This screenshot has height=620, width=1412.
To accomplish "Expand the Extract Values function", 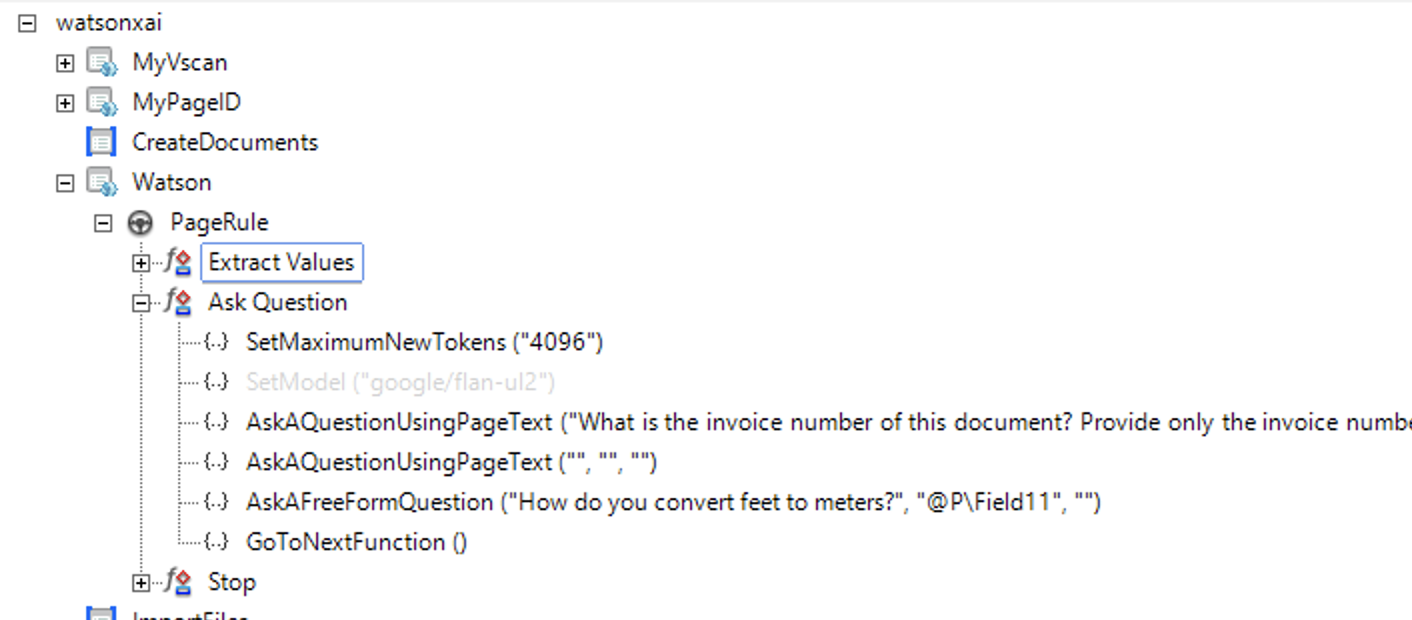I will 141,263.
